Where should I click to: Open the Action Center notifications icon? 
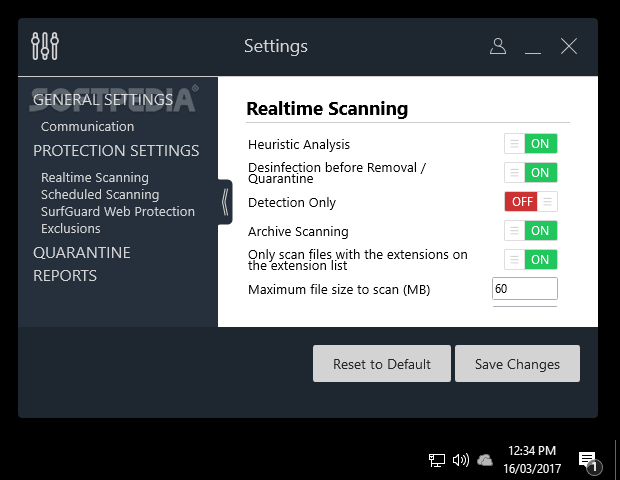[x=590, y=462]
